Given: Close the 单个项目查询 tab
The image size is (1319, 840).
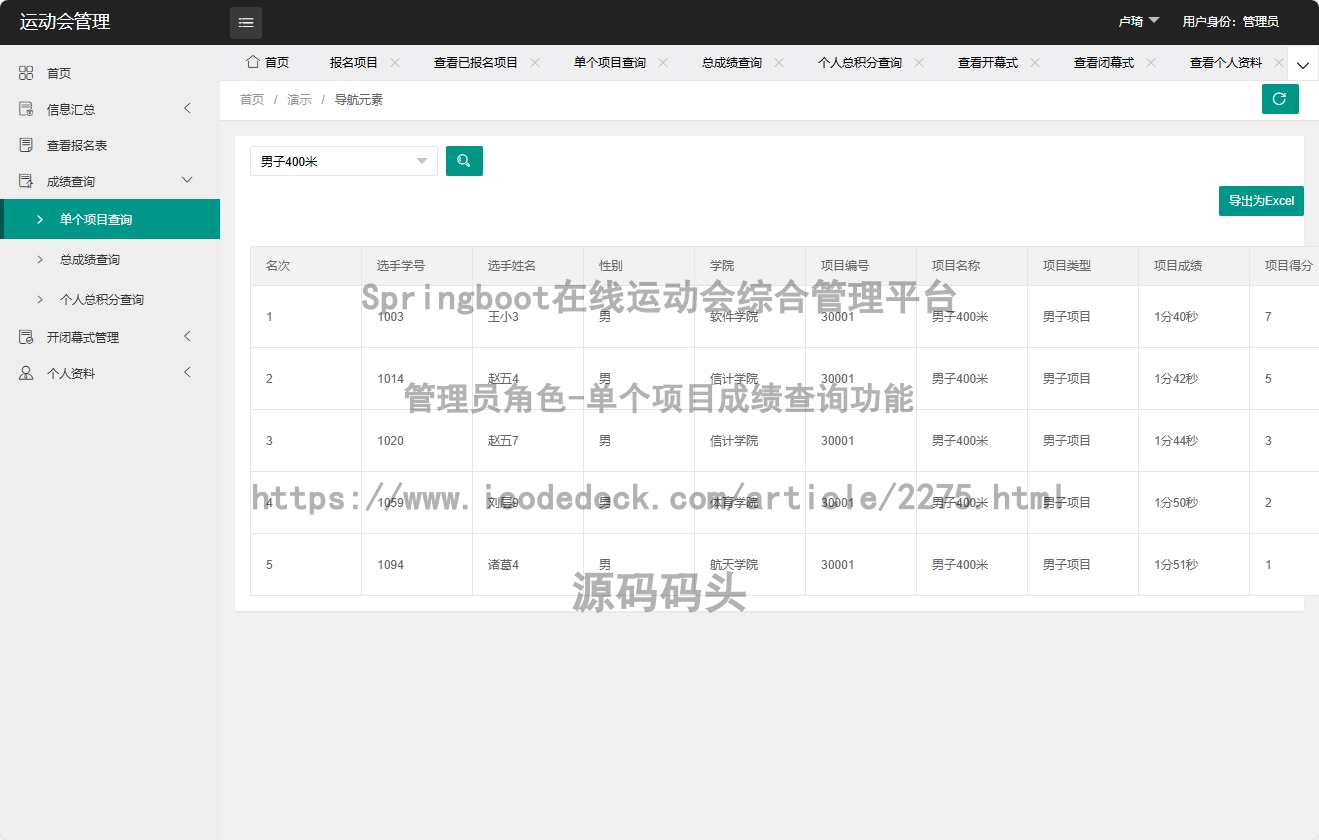Looking at the screenshot, I should tap(663, 62).
